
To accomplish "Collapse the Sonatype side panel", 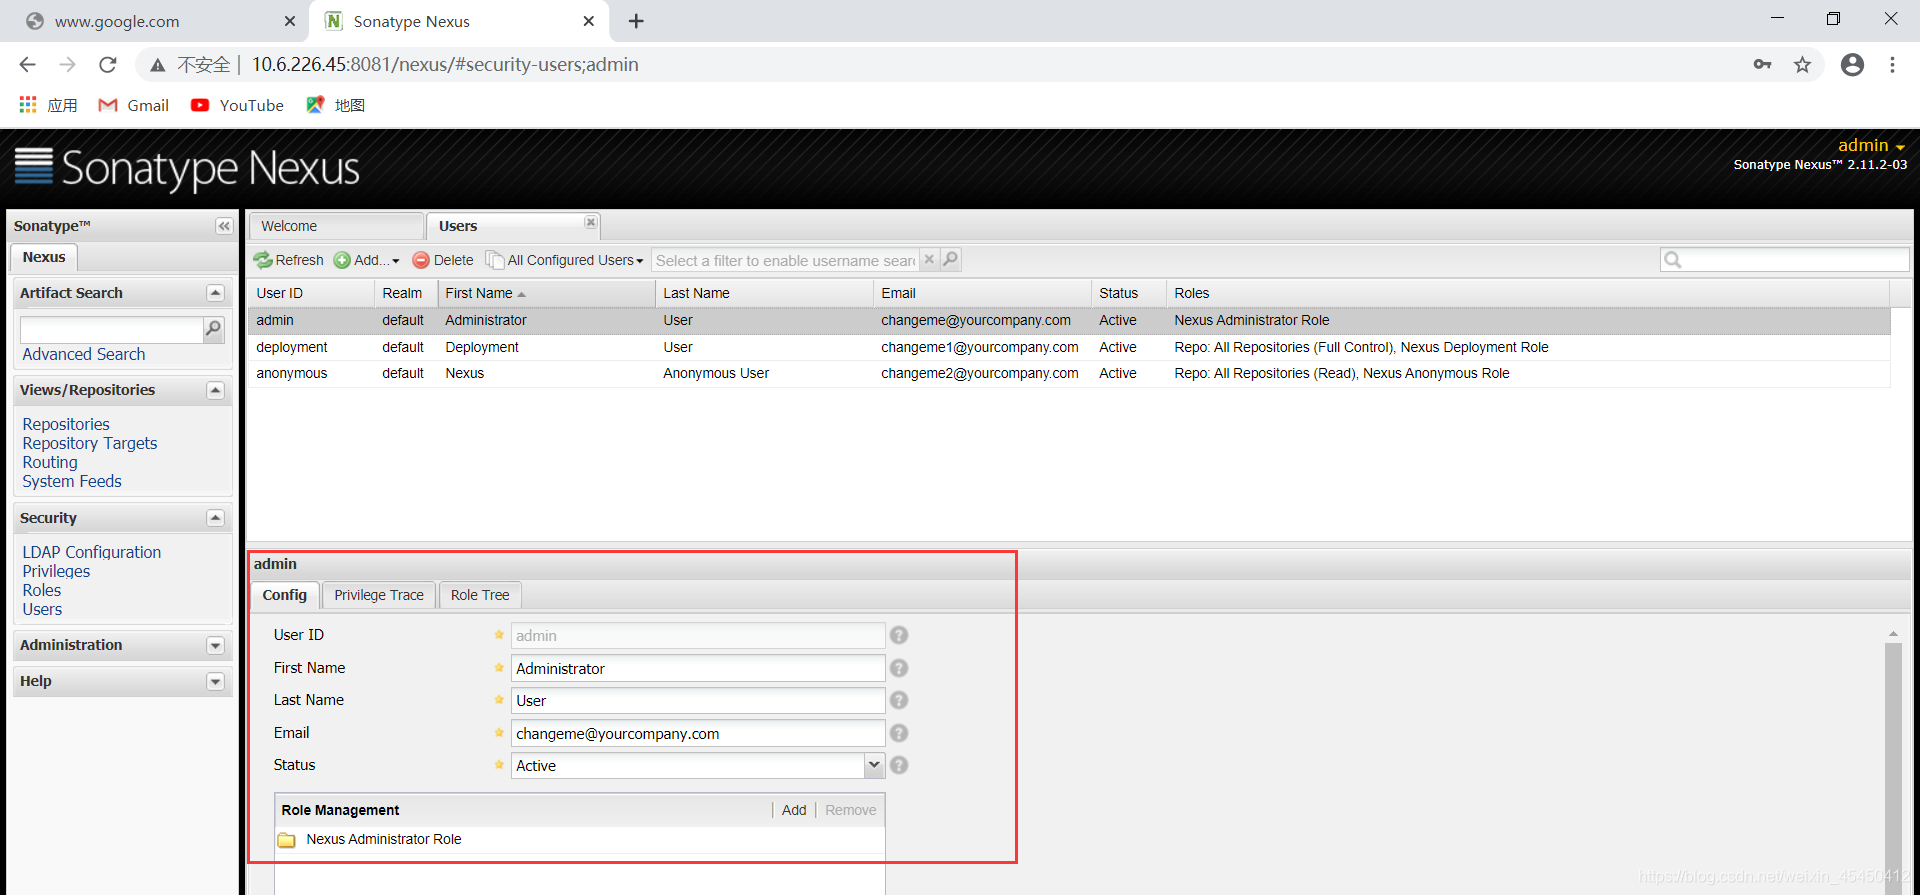I will (x=224, y=226).
